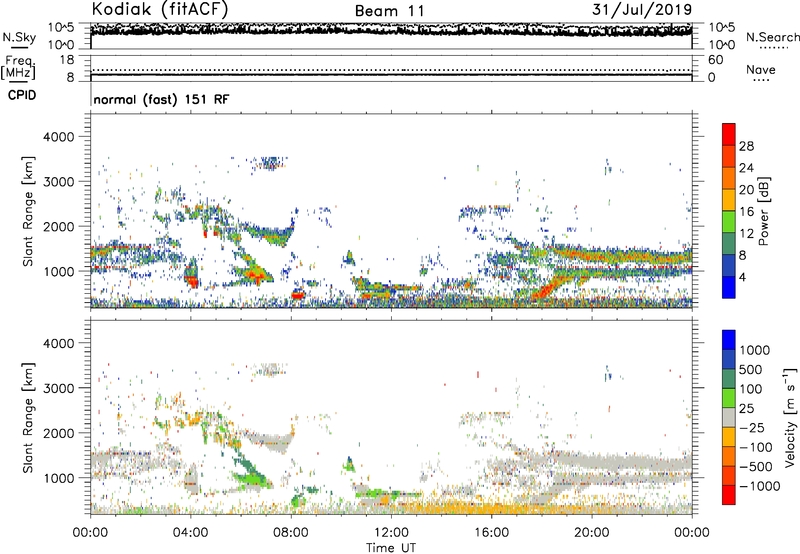Click the "Kodiak (fitACF)" plot title
Viewport: 800px width, 554px height.
coord(160,9)
